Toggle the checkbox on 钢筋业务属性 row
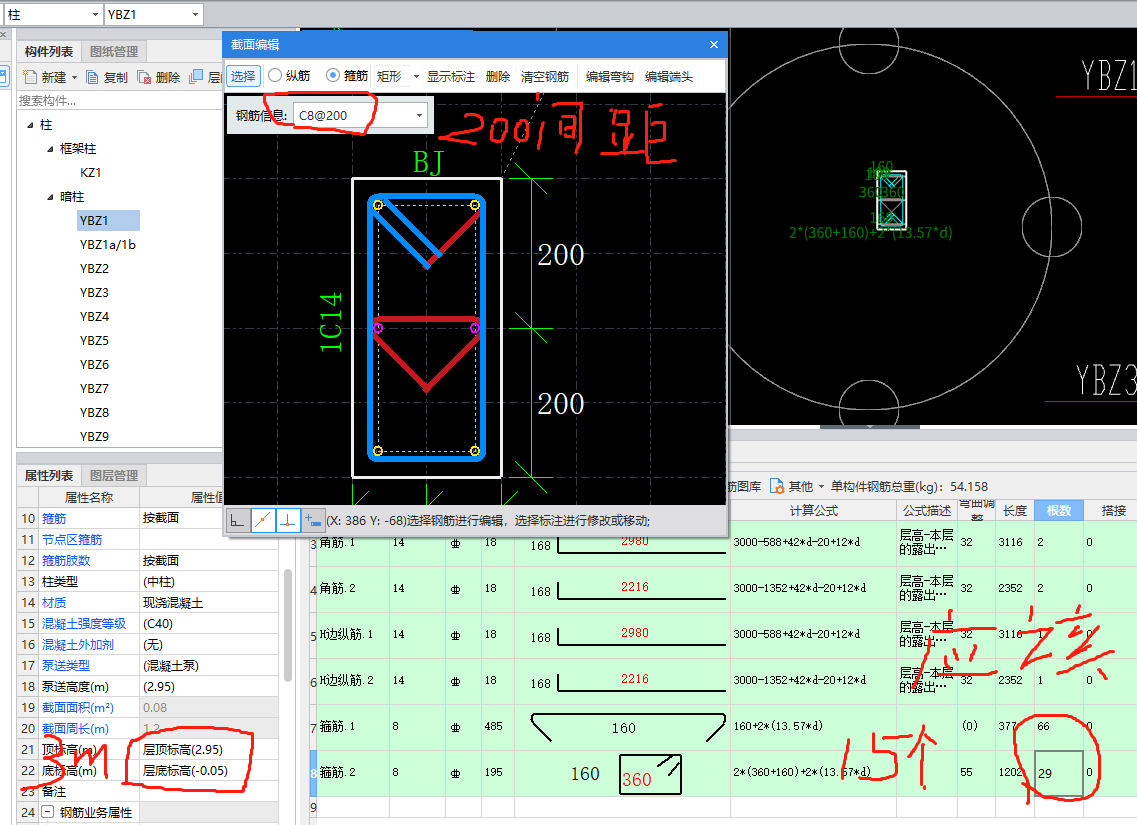This screenshot has width=1137, height=825. point(47,812)
